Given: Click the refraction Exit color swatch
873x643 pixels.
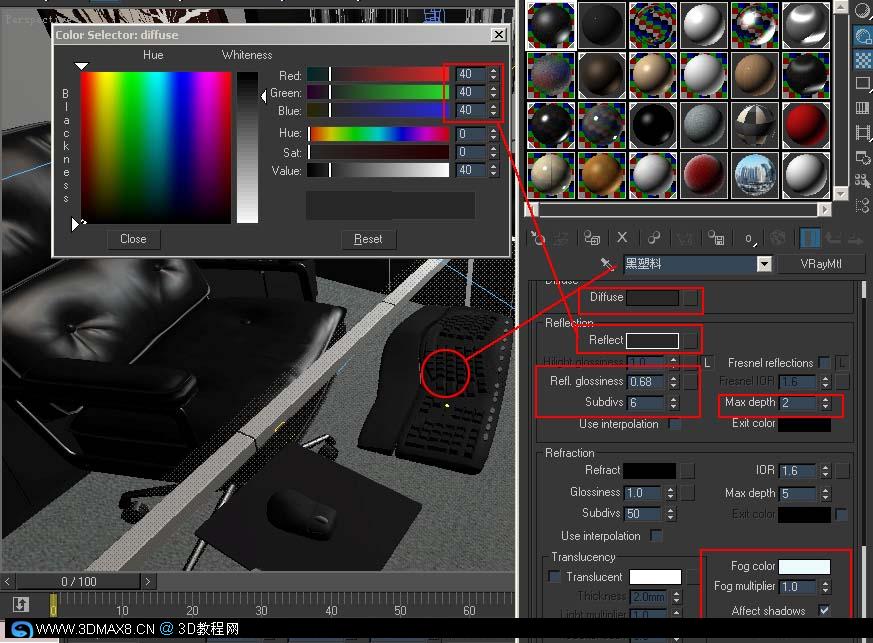Looking at the screenshot, I should pos(804,514).
